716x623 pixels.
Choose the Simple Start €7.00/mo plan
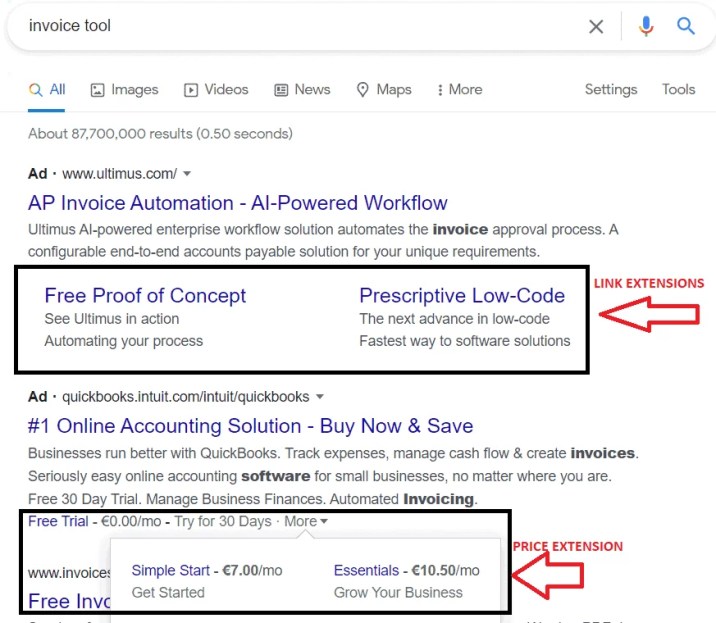[x=207, y=570]
